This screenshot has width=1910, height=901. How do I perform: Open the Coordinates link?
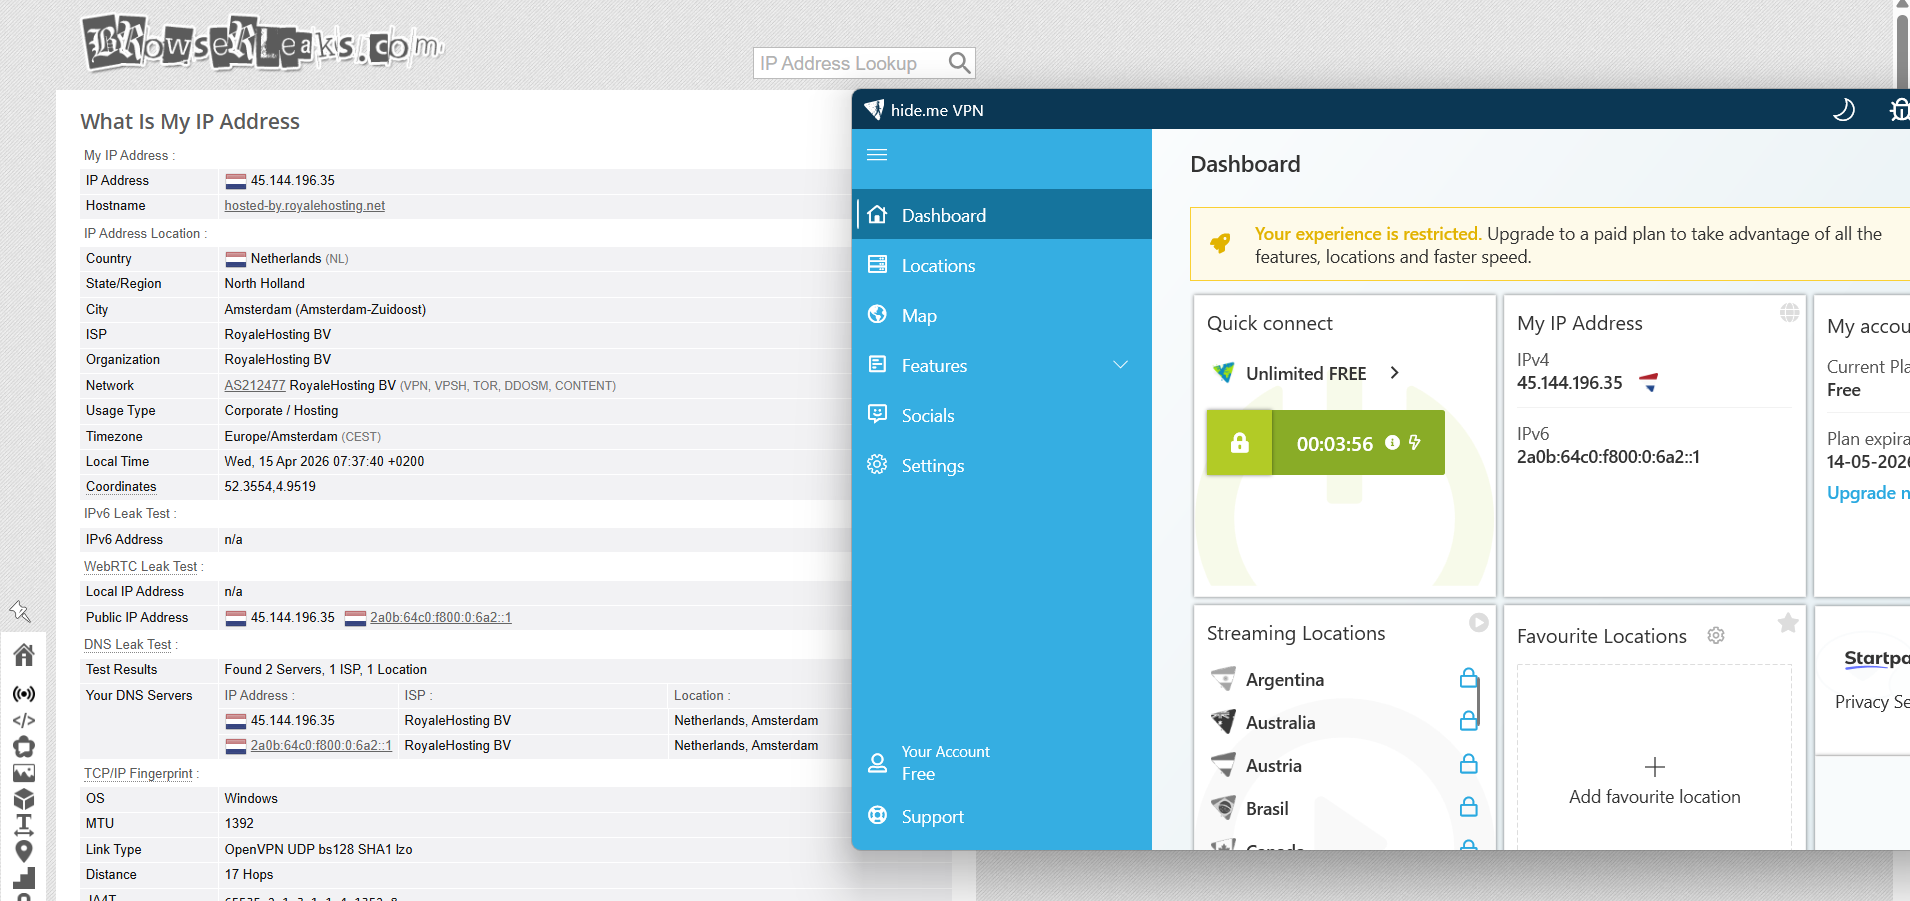[121, 487]
